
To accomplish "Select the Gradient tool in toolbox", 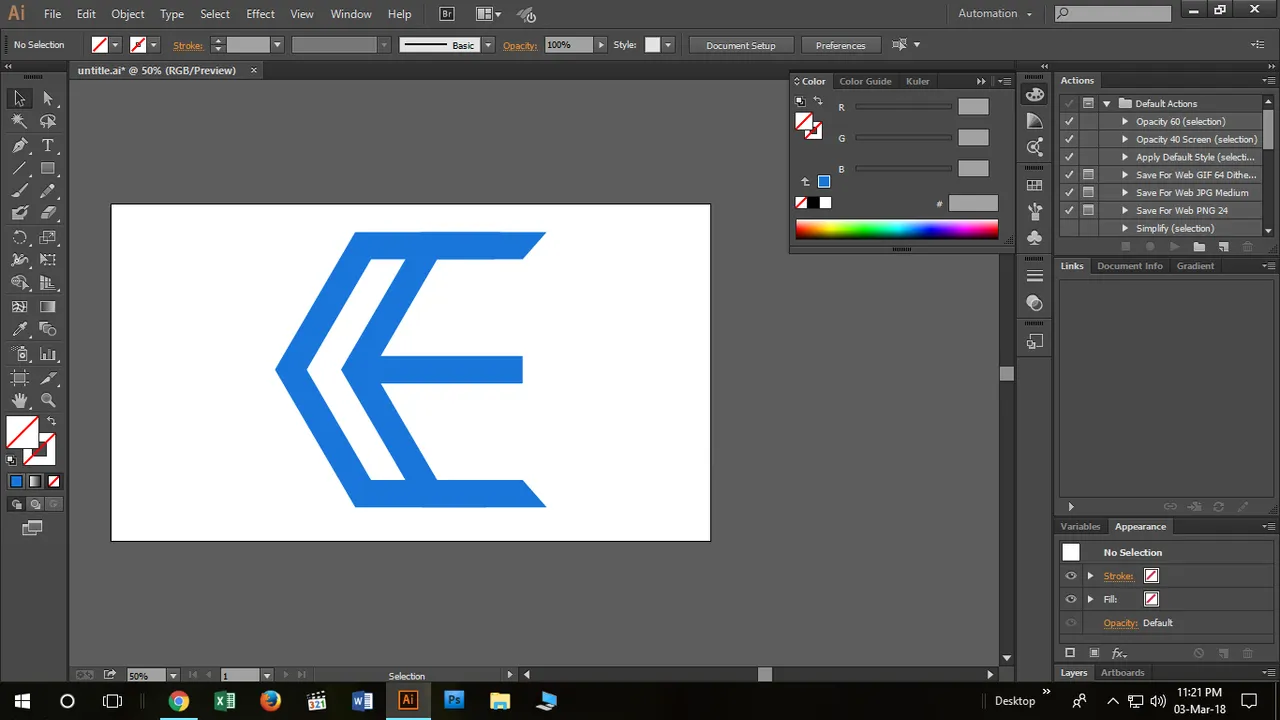I will click(48, 307).
